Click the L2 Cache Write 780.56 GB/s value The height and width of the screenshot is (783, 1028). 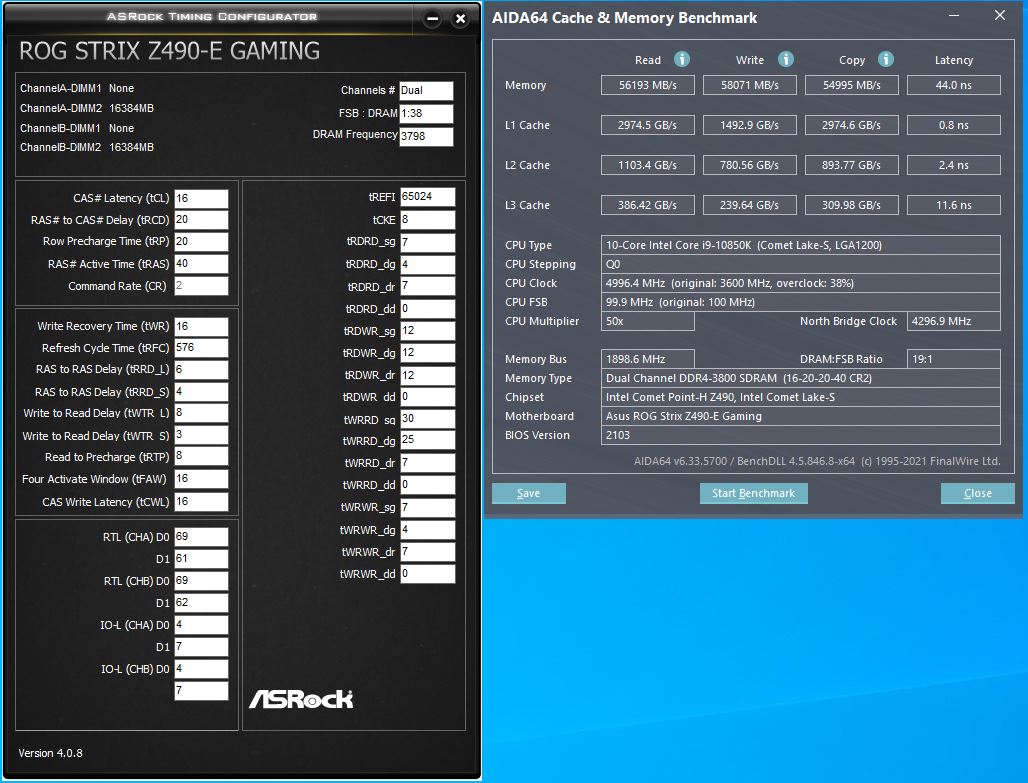749,165
